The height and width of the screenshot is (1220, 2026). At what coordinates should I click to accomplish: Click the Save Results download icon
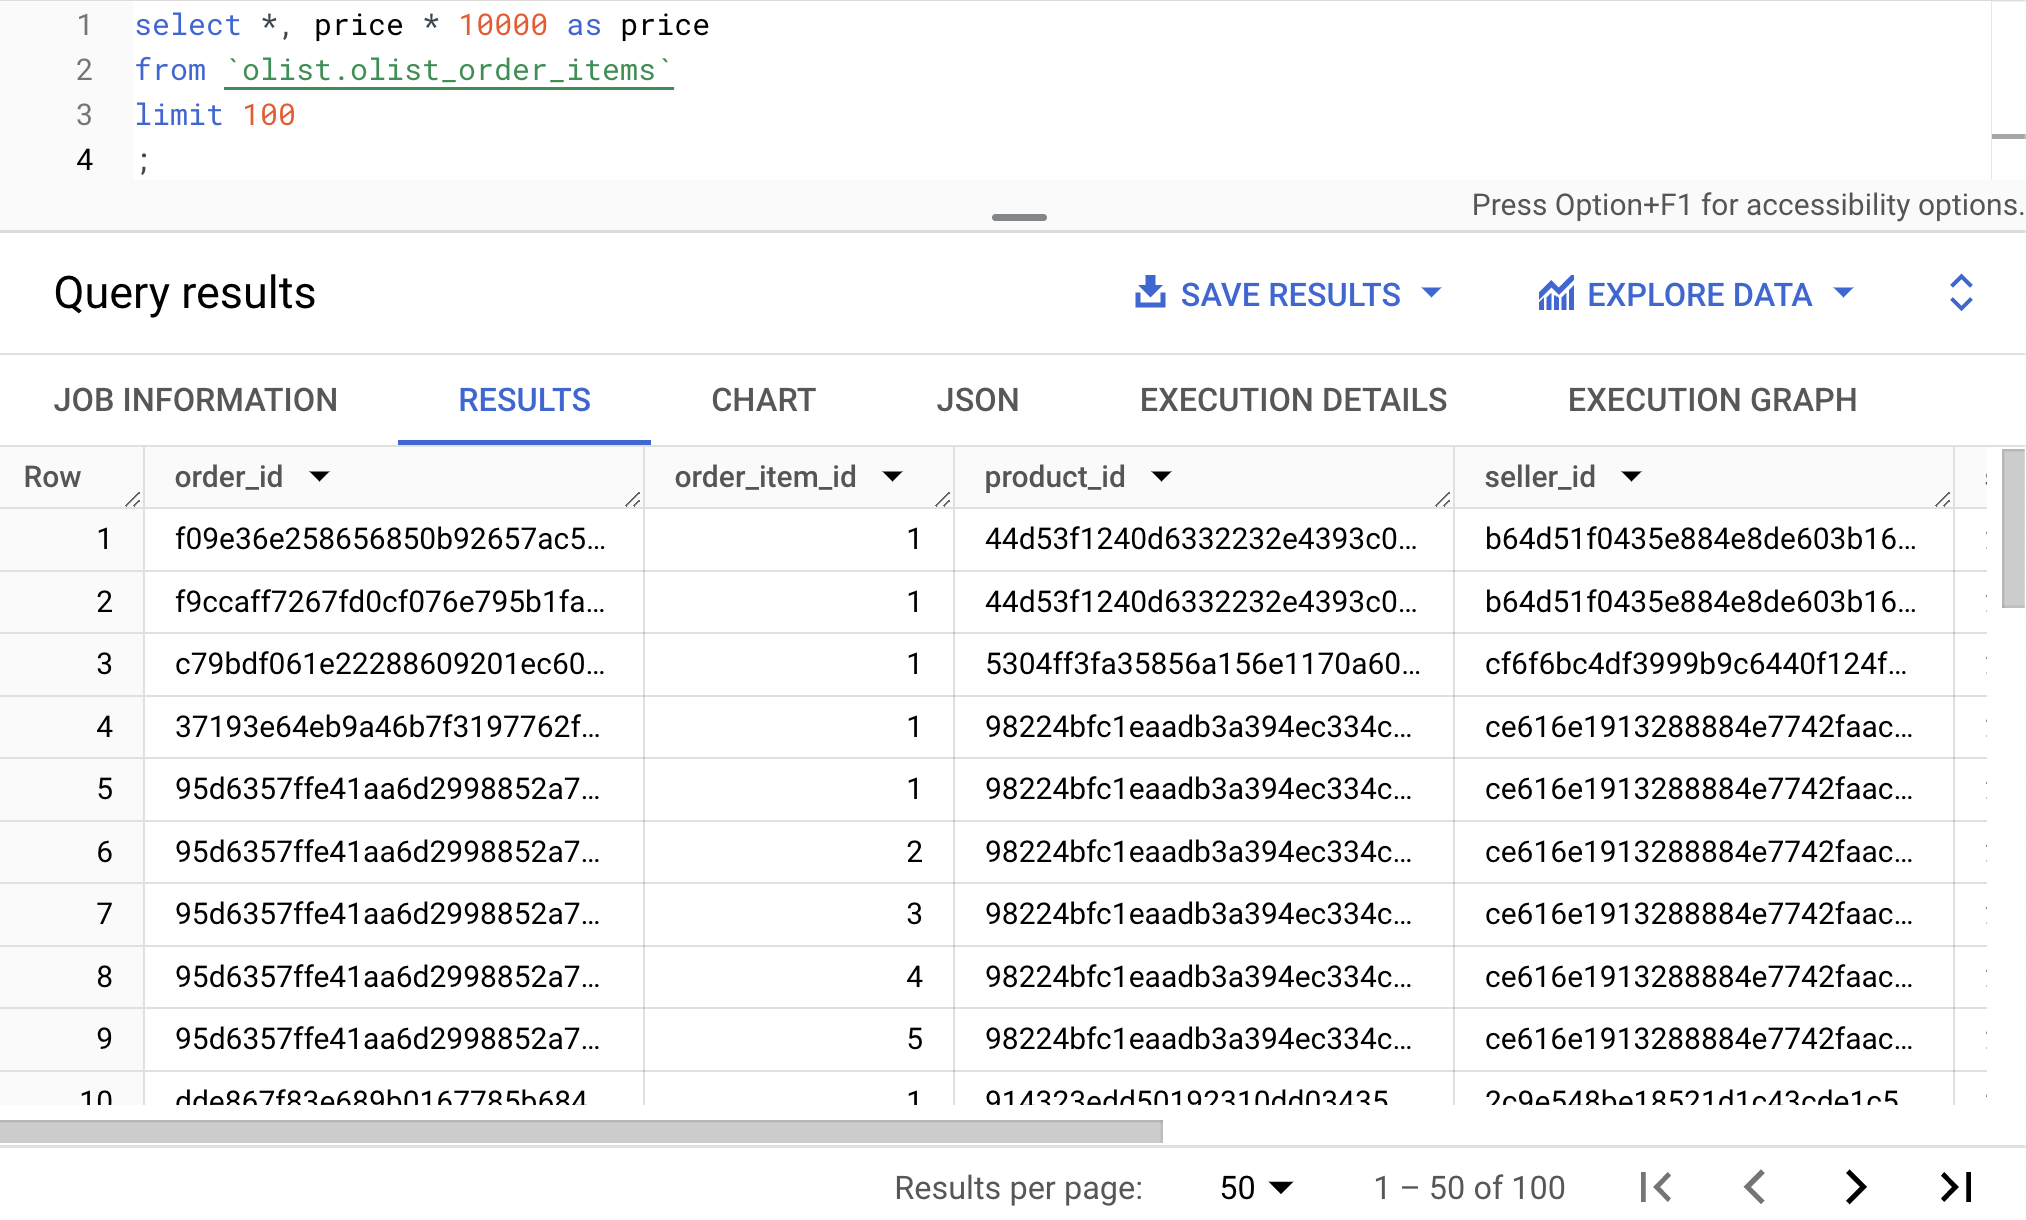(x=1150, y=293)
